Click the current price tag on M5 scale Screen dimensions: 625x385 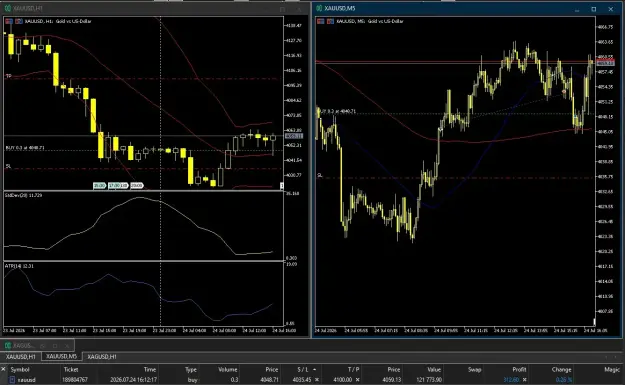click(605, 63)
